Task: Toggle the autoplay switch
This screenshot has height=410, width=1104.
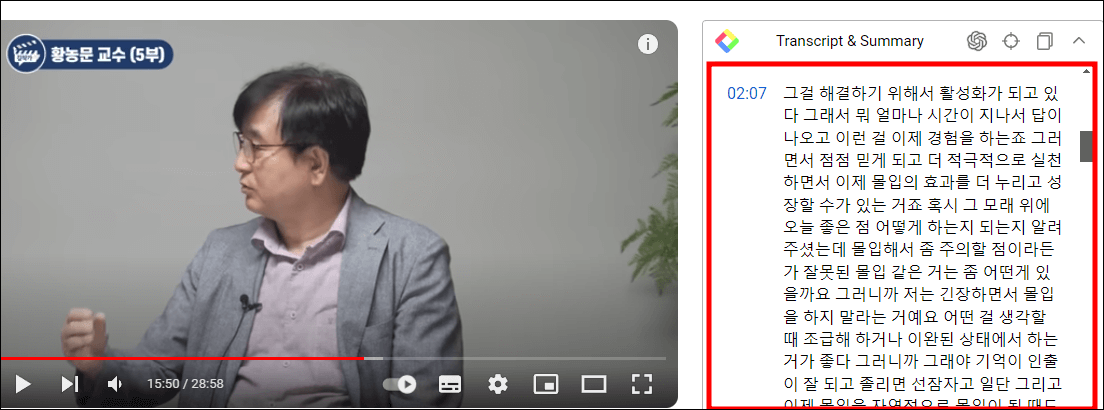Action: pos(400,384)
